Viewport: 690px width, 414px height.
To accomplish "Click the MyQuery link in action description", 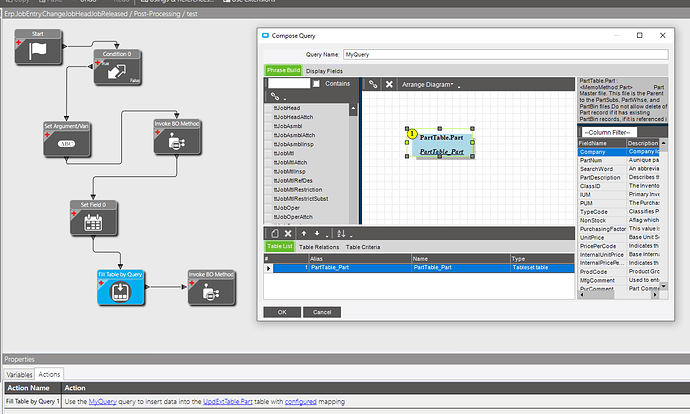I will click(102, 401).
